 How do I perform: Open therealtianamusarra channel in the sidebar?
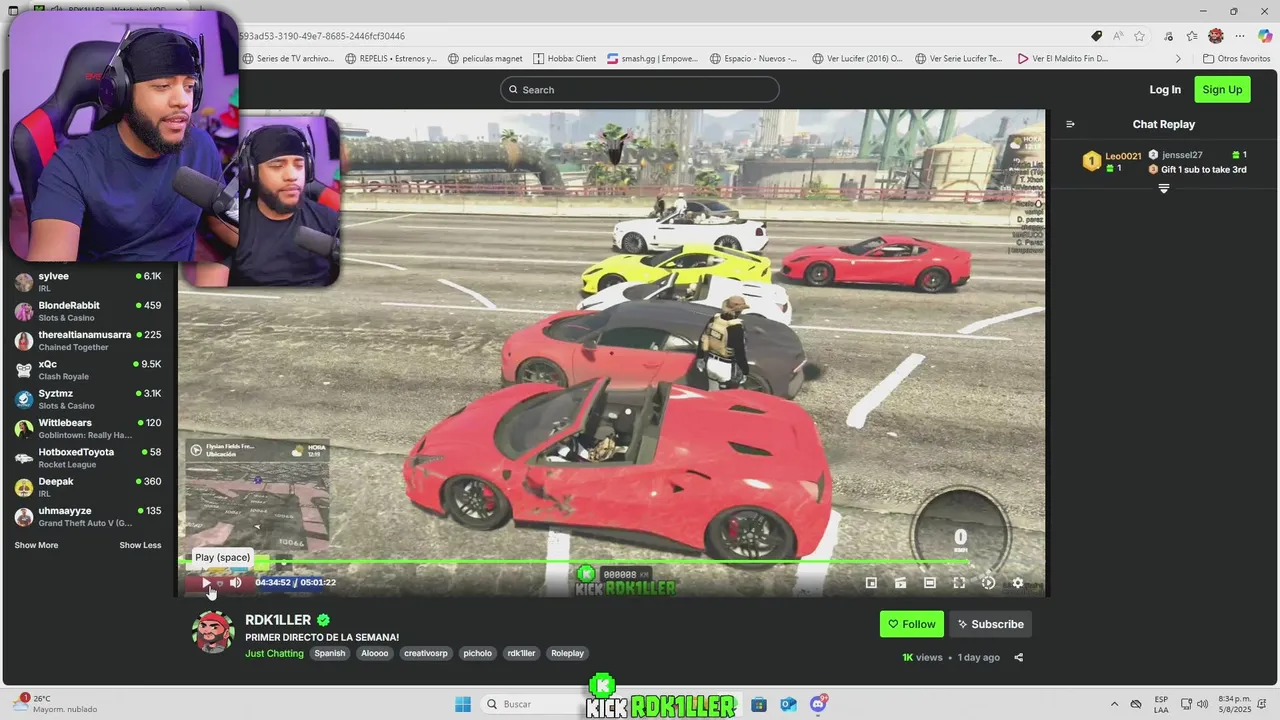pos(88,340)
